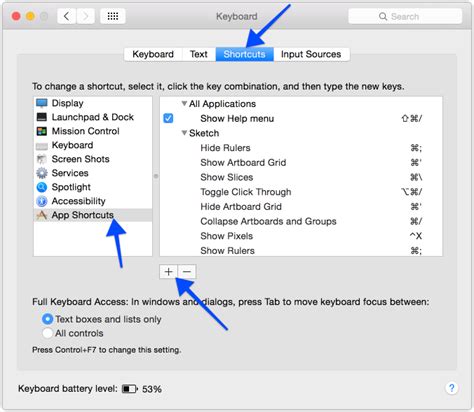Click the Services gear icon

pos(42,173)
